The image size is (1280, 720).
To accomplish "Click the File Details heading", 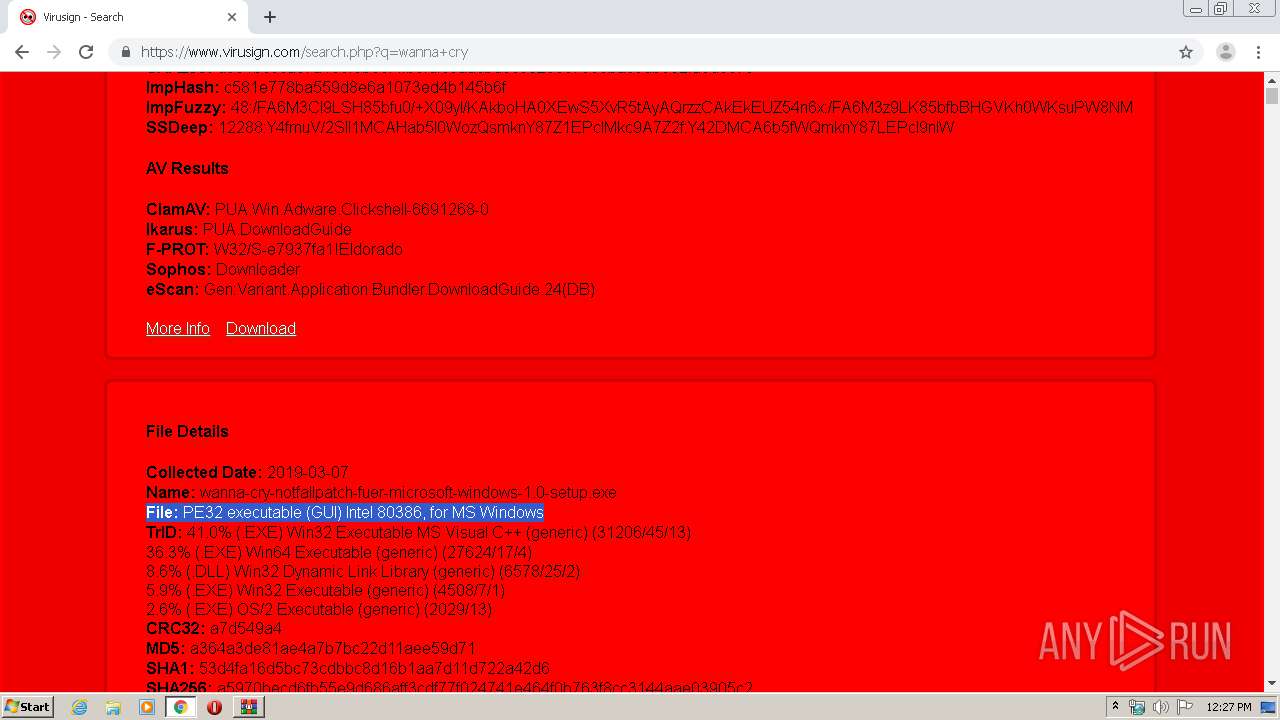I will (x=187, y=431).
